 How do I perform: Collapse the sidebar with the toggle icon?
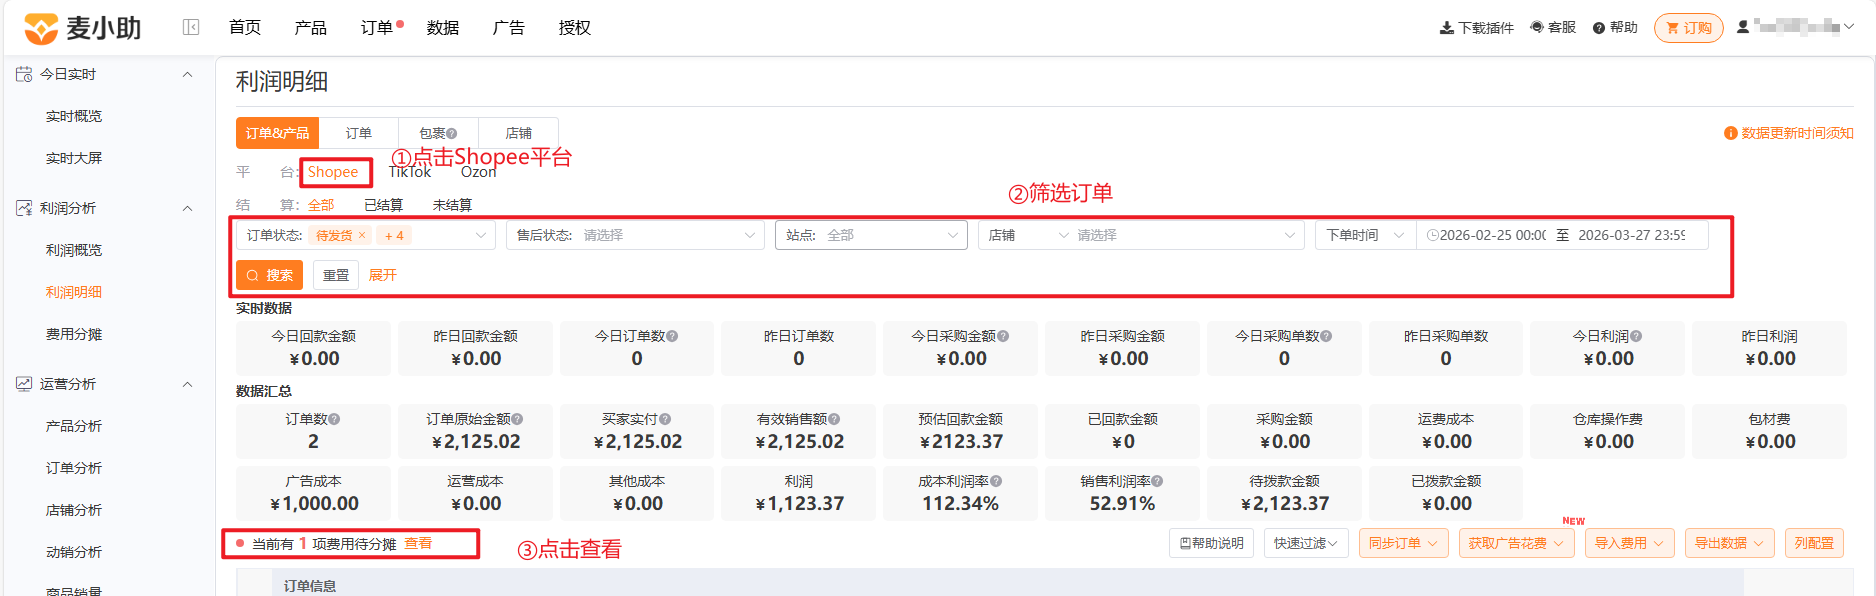click(191, 28)
